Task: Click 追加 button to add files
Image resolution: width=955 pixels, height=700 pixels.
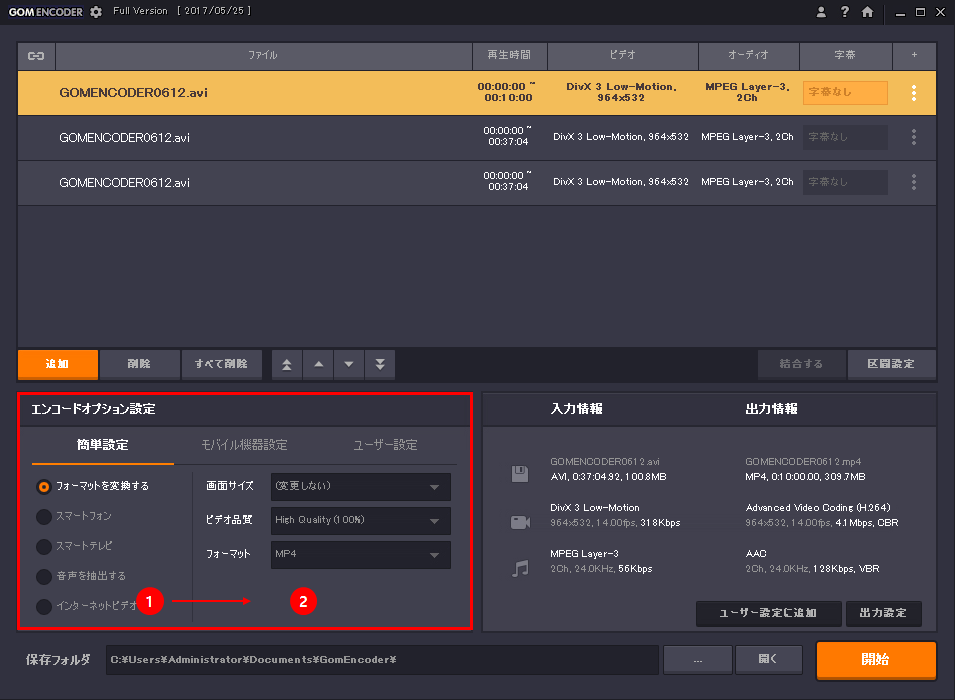Action: click(58, 364)
